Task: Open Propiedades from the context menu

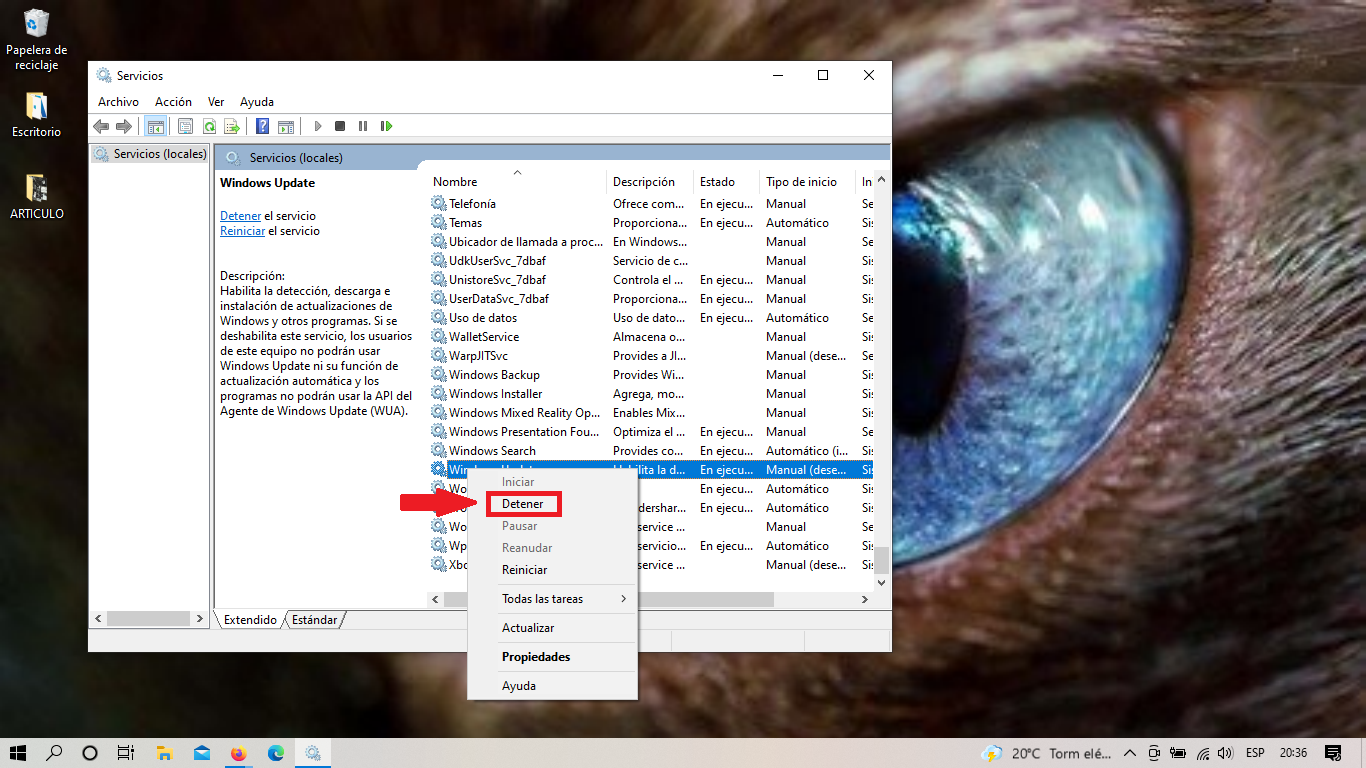Action: [x=536, y=657]
